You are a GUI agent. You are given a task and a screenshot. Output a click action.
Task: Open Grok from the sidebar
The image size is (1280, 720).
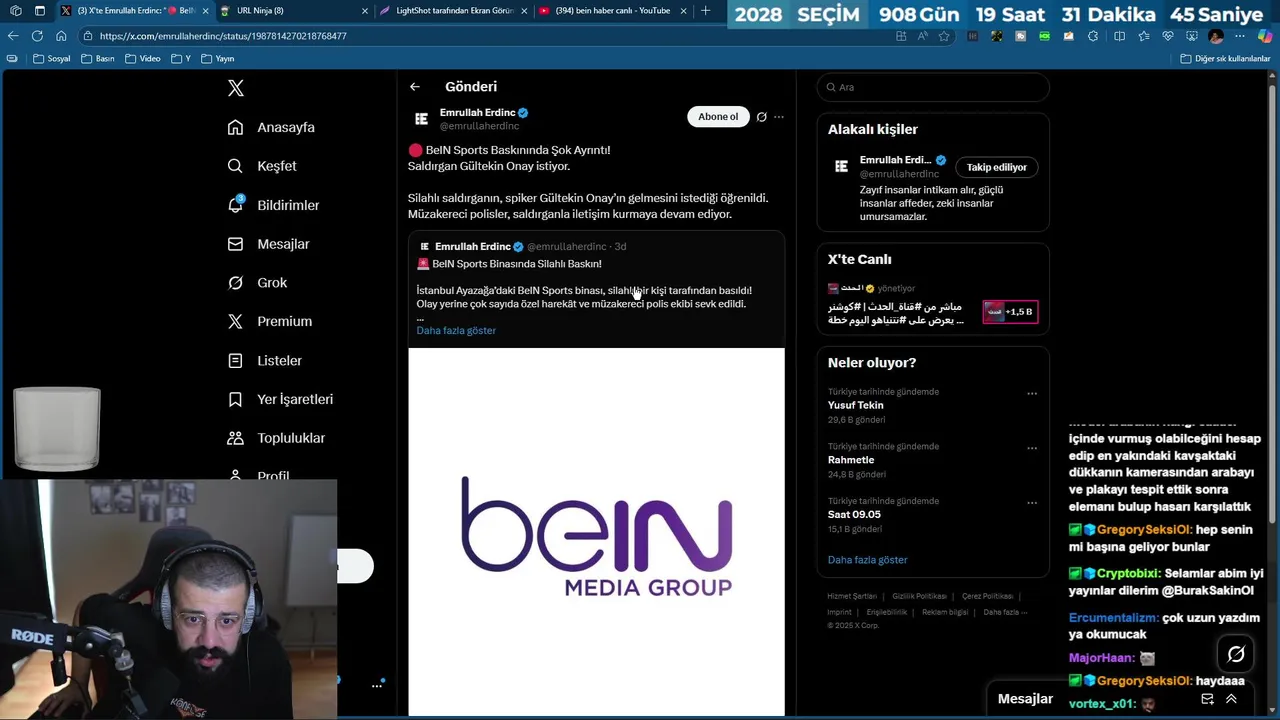pos(258,283)
